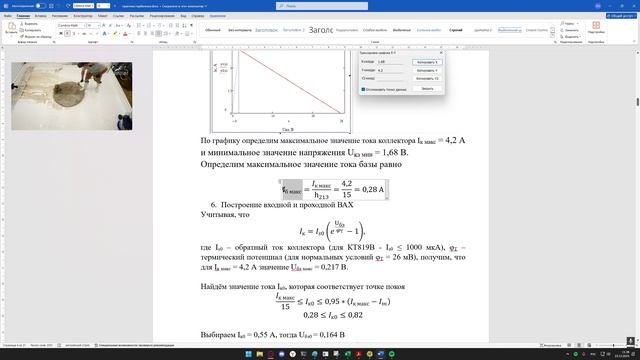Image resolution: width=640 pixels, height=360 pixels.
Task: Click the Save icon in title bar
Action: tap(51, 6)
